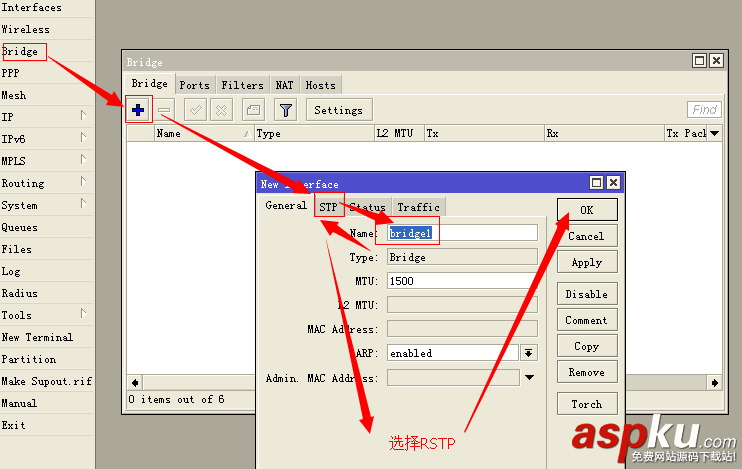Open the STP tab in New Interface
This screenshot has width=742, height=469.
[x=328, y=207]
